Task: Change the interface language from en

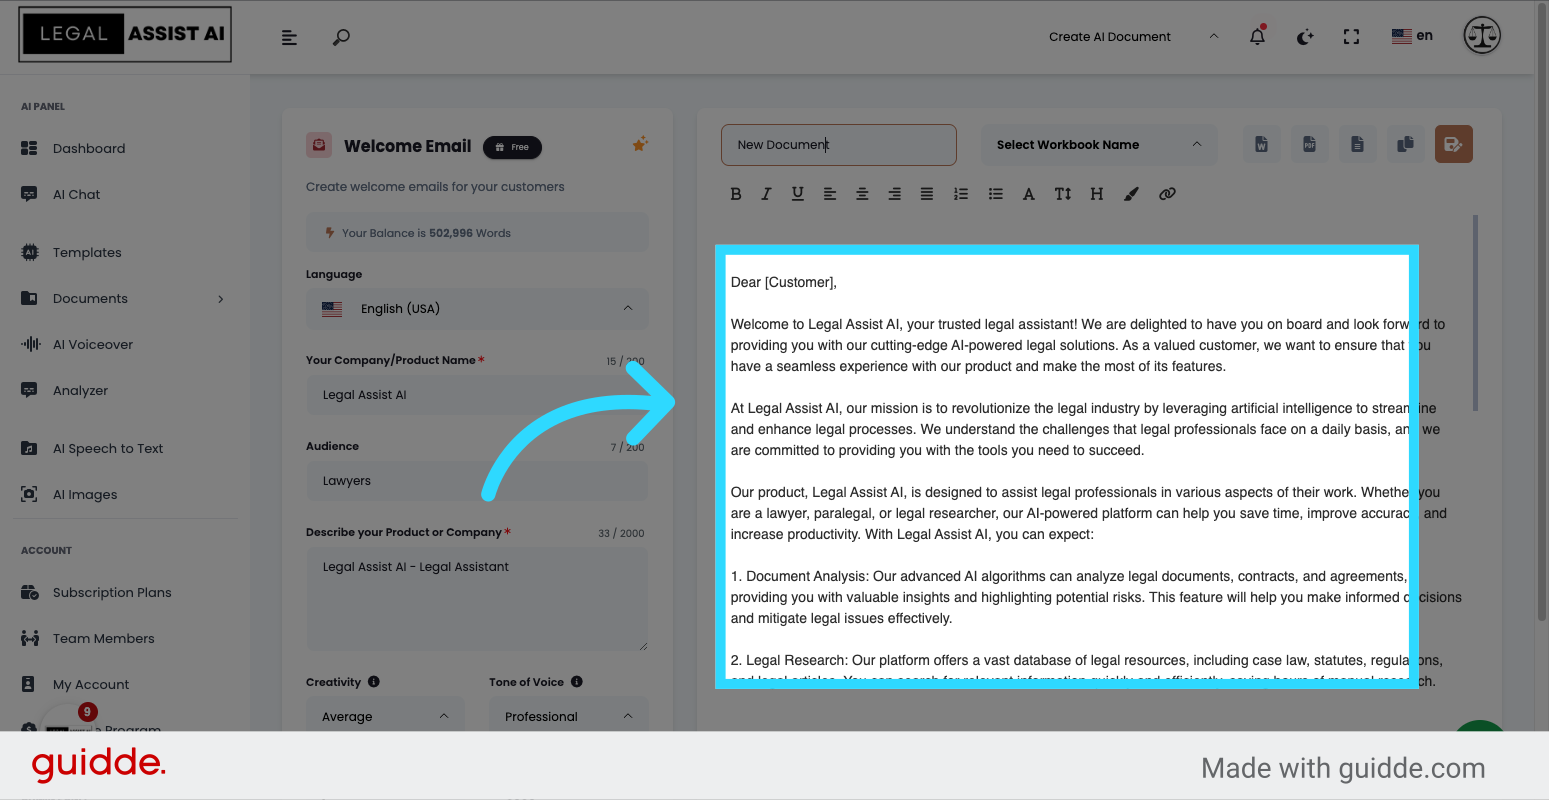Action: 1412,36
